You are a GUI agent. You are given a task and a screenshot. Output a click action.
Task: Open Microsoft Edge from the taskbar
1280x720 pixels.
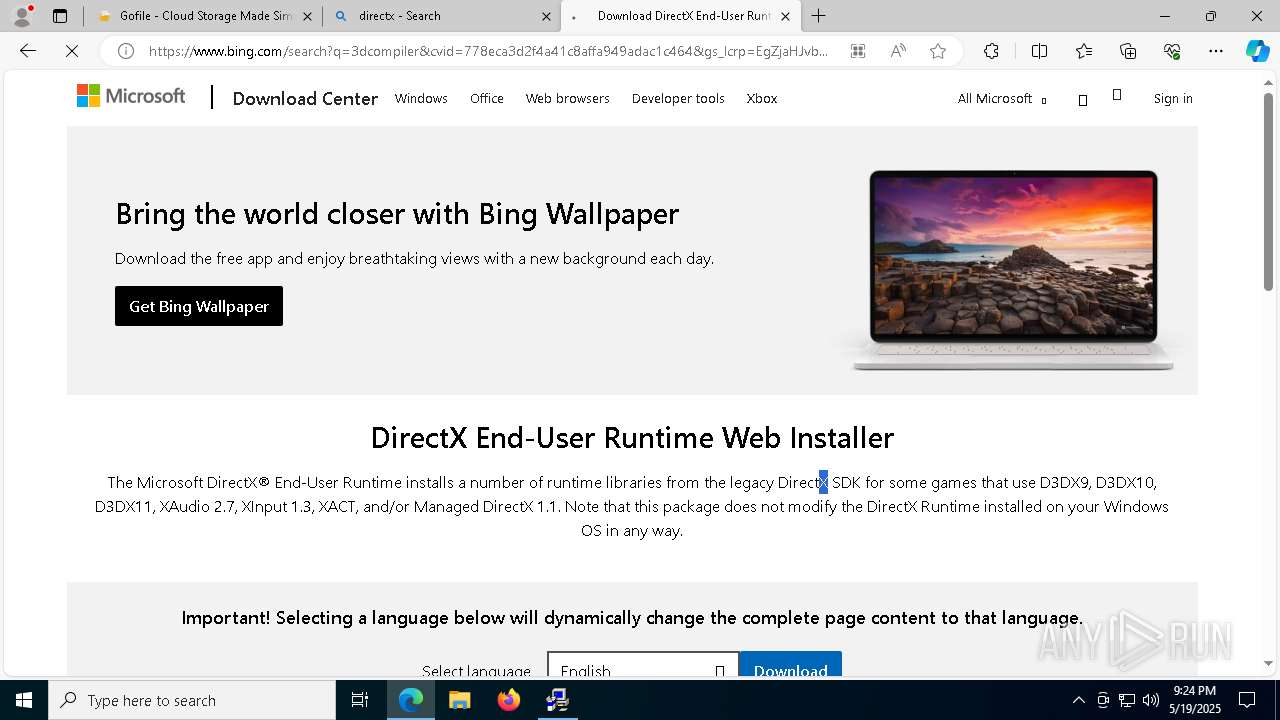[411, 700]
